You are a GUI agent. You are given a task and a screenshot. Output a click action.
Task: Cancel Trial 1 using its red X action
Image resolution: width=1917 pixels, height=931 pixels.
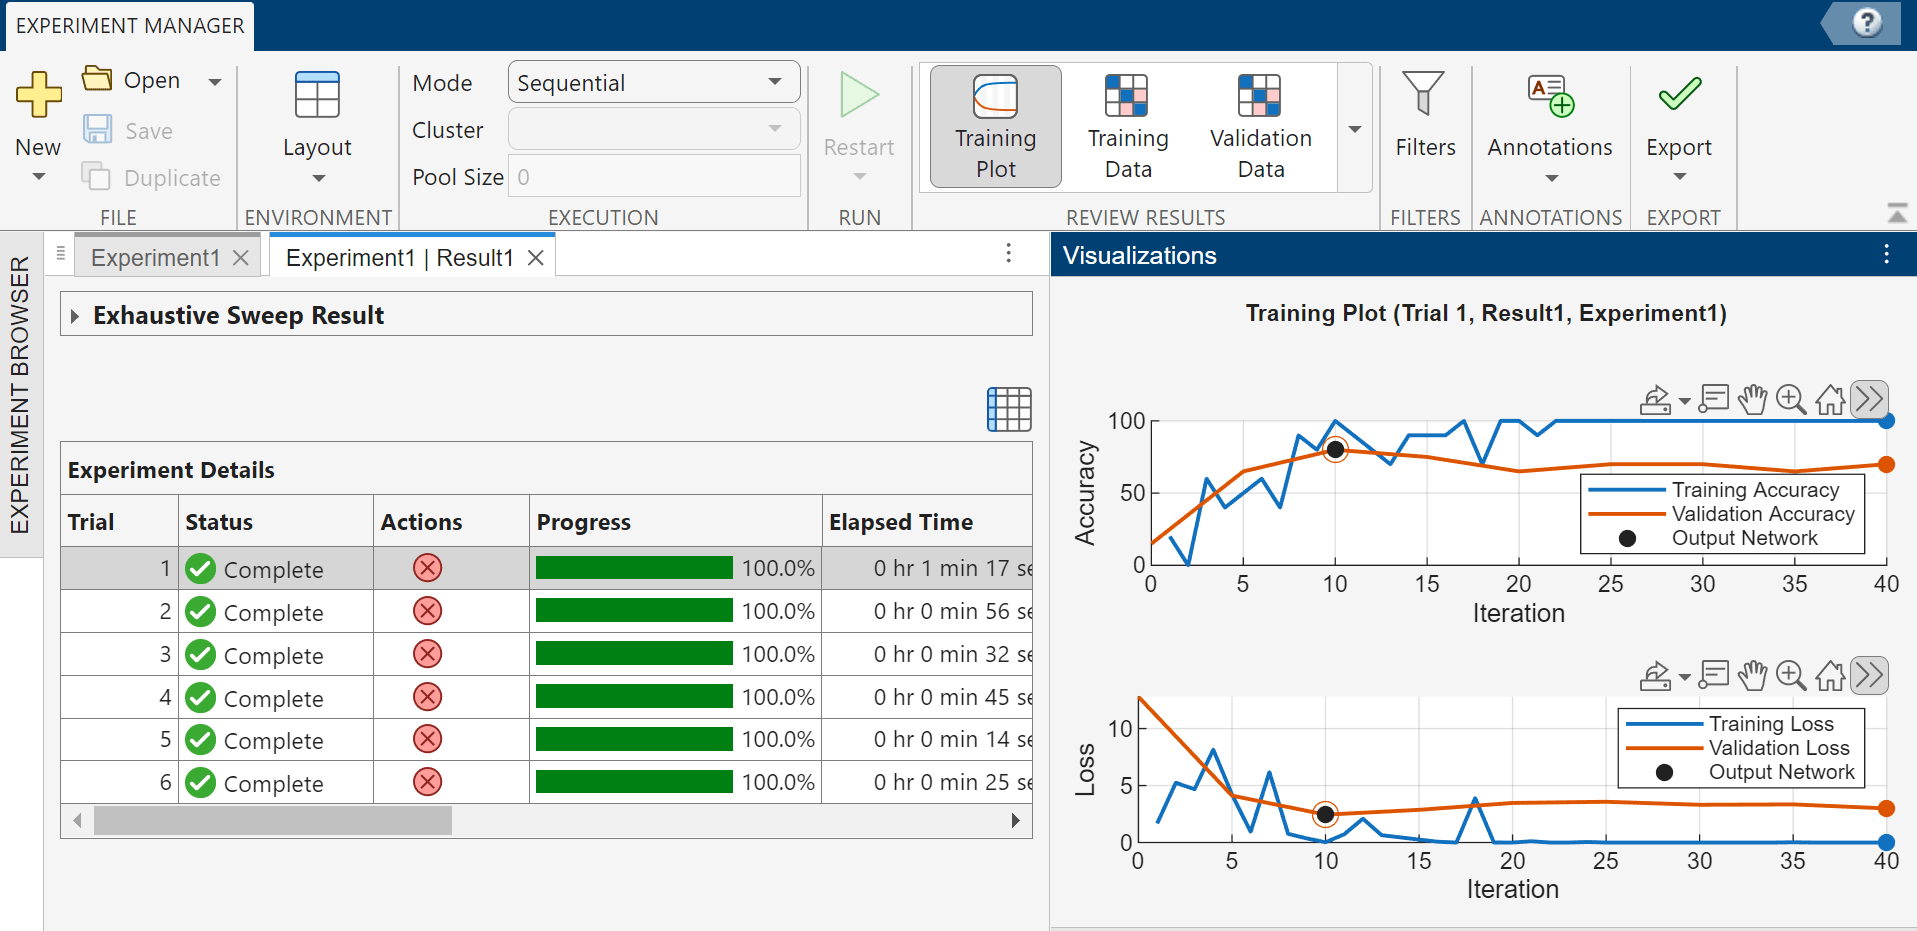(427, 567)
